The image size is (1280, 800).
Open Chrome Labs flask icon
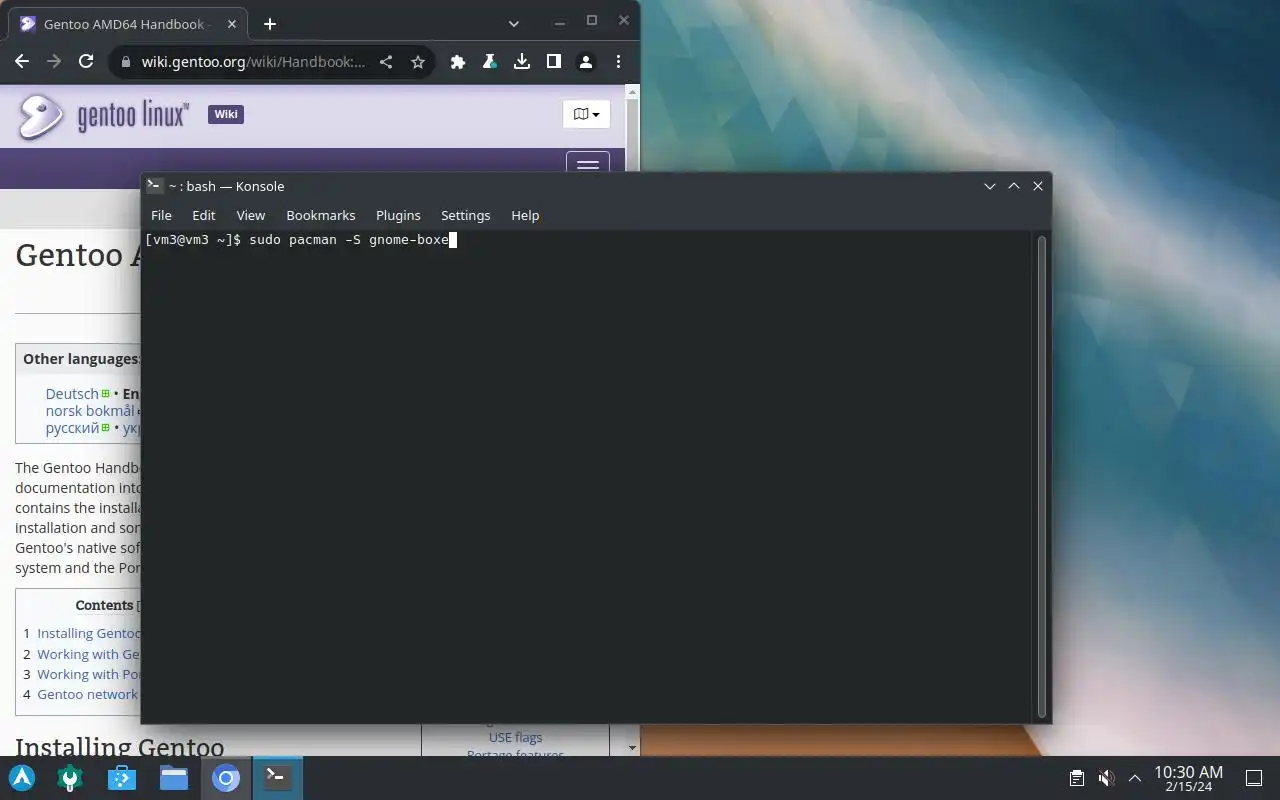pos(490,62)
